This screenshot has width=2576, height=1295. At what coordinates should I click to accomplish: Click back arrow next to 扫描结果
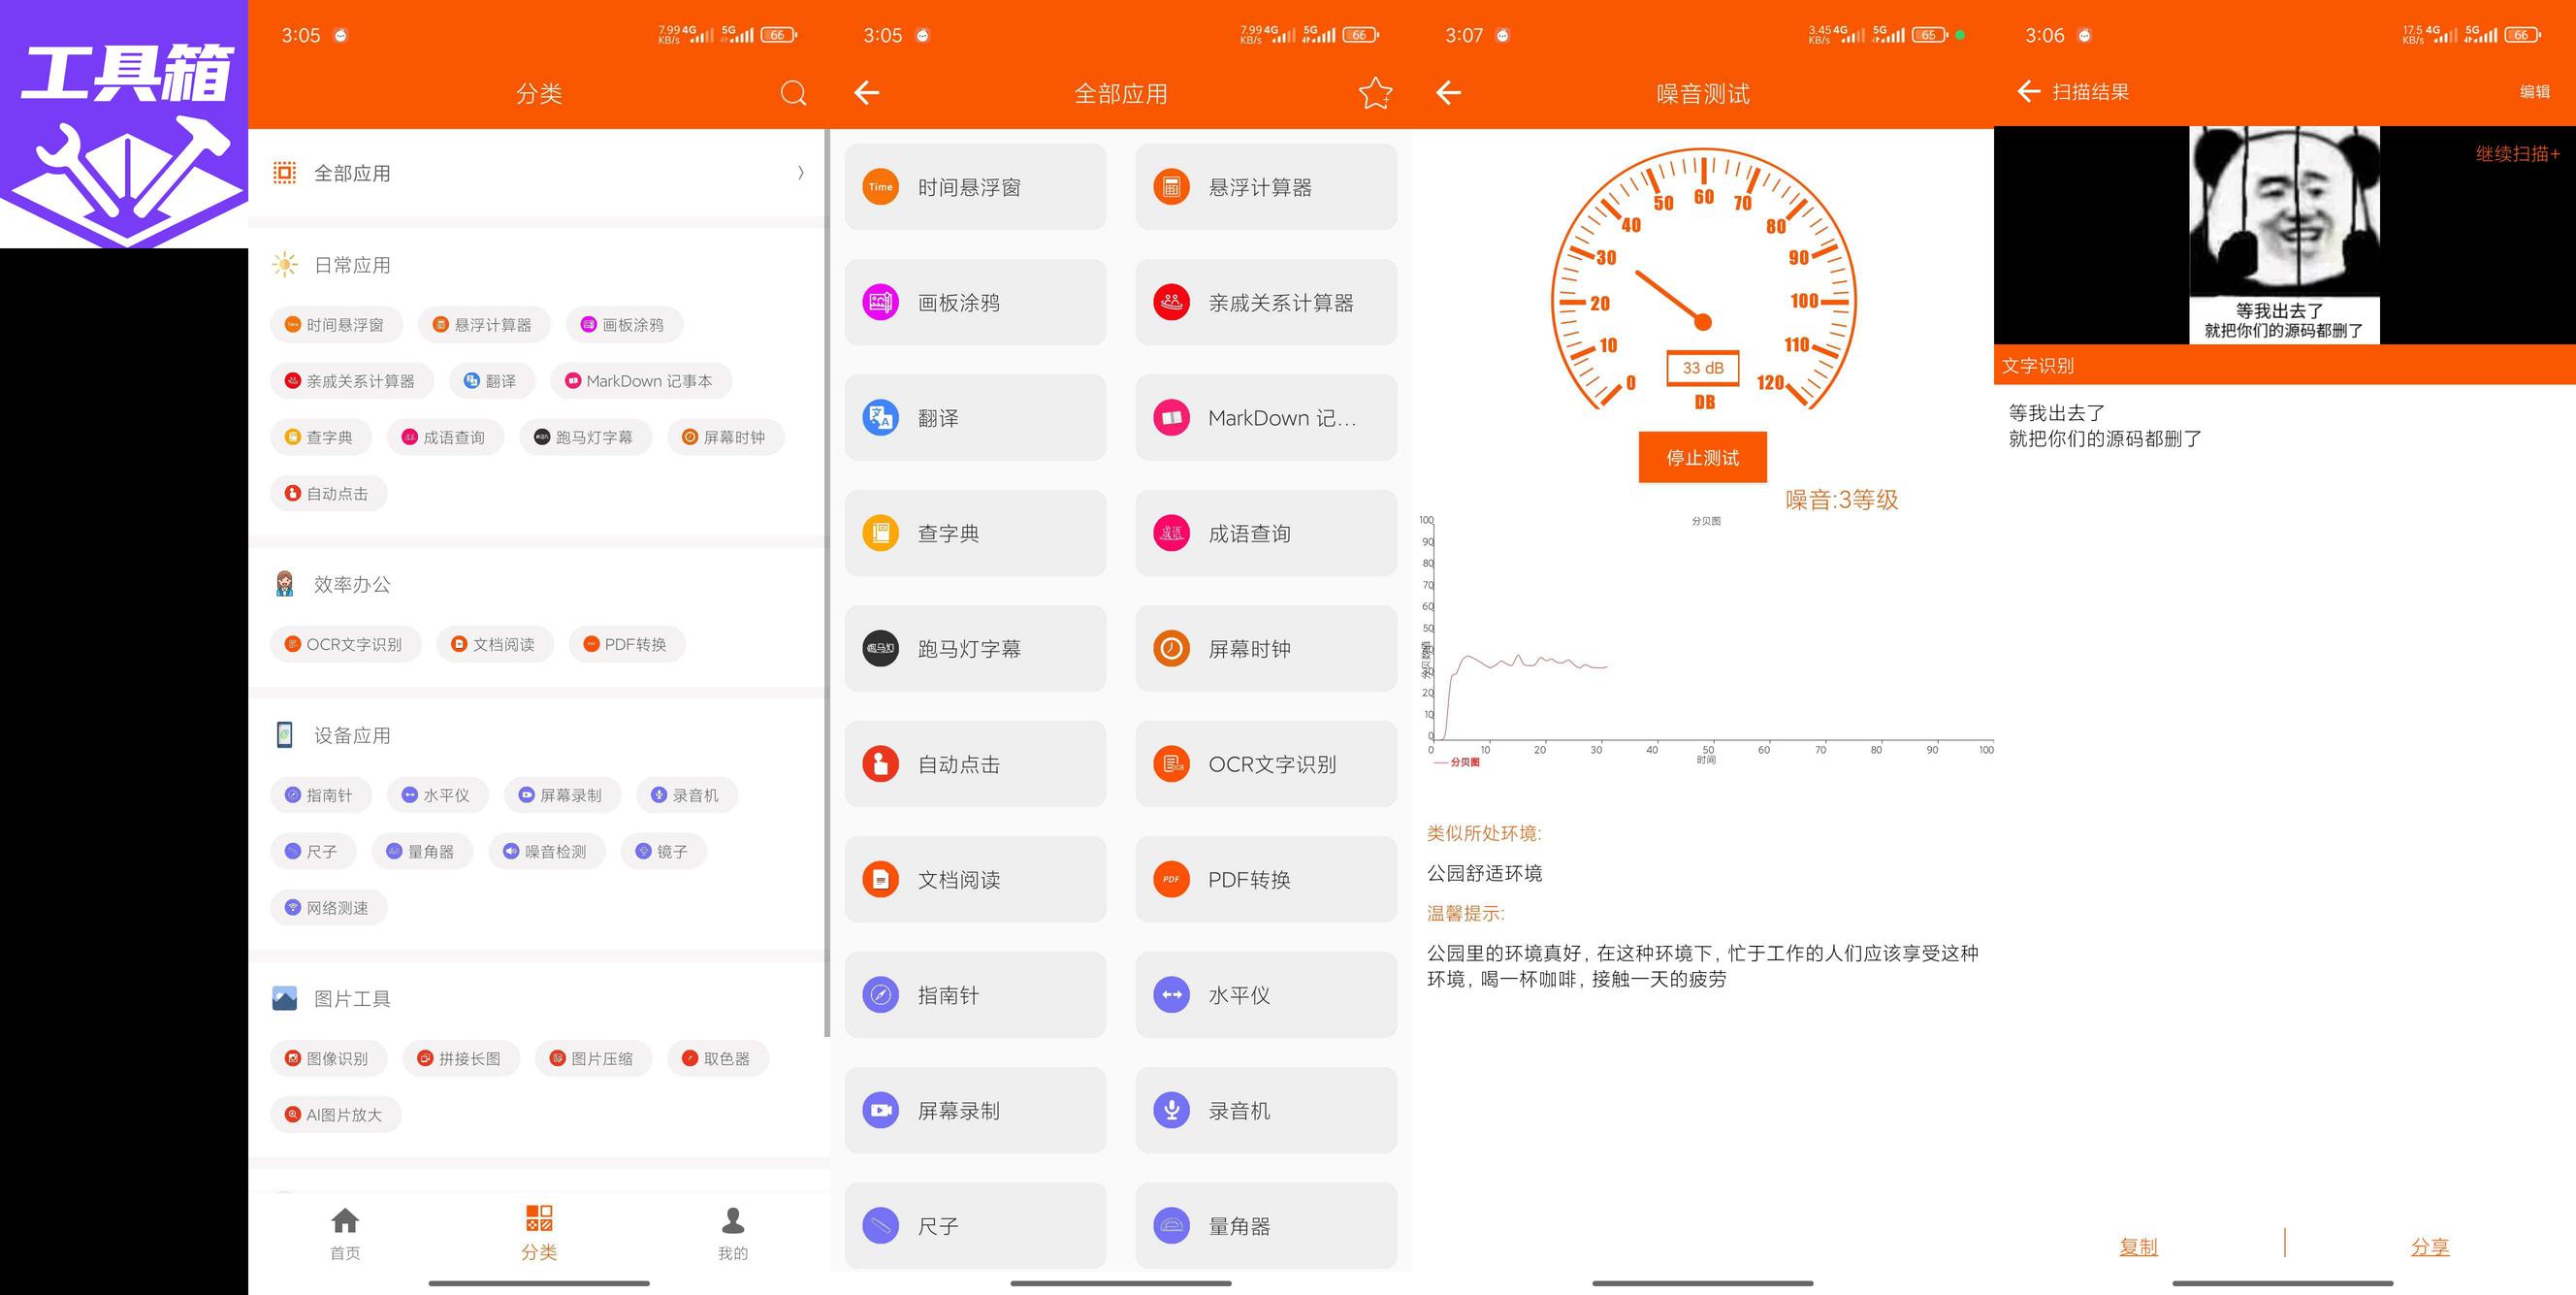click(2027, 92)
